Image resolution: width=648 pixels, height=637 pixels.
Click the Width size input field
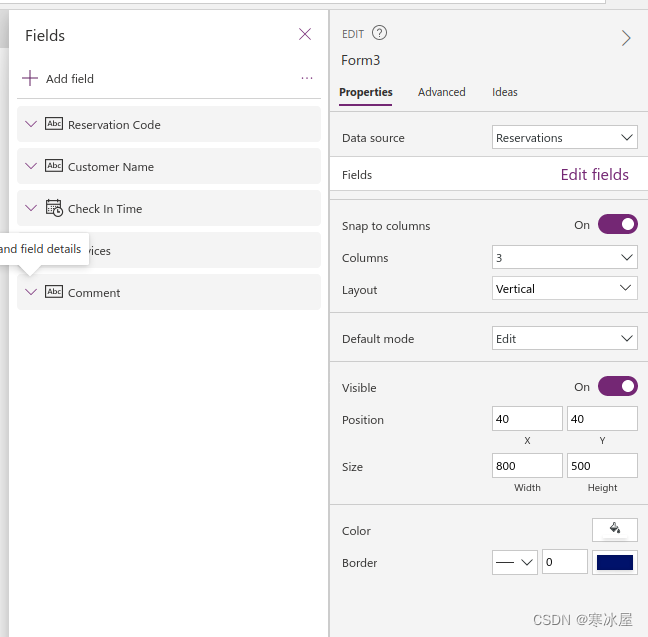pyautogui.click(x=527, y=465)
